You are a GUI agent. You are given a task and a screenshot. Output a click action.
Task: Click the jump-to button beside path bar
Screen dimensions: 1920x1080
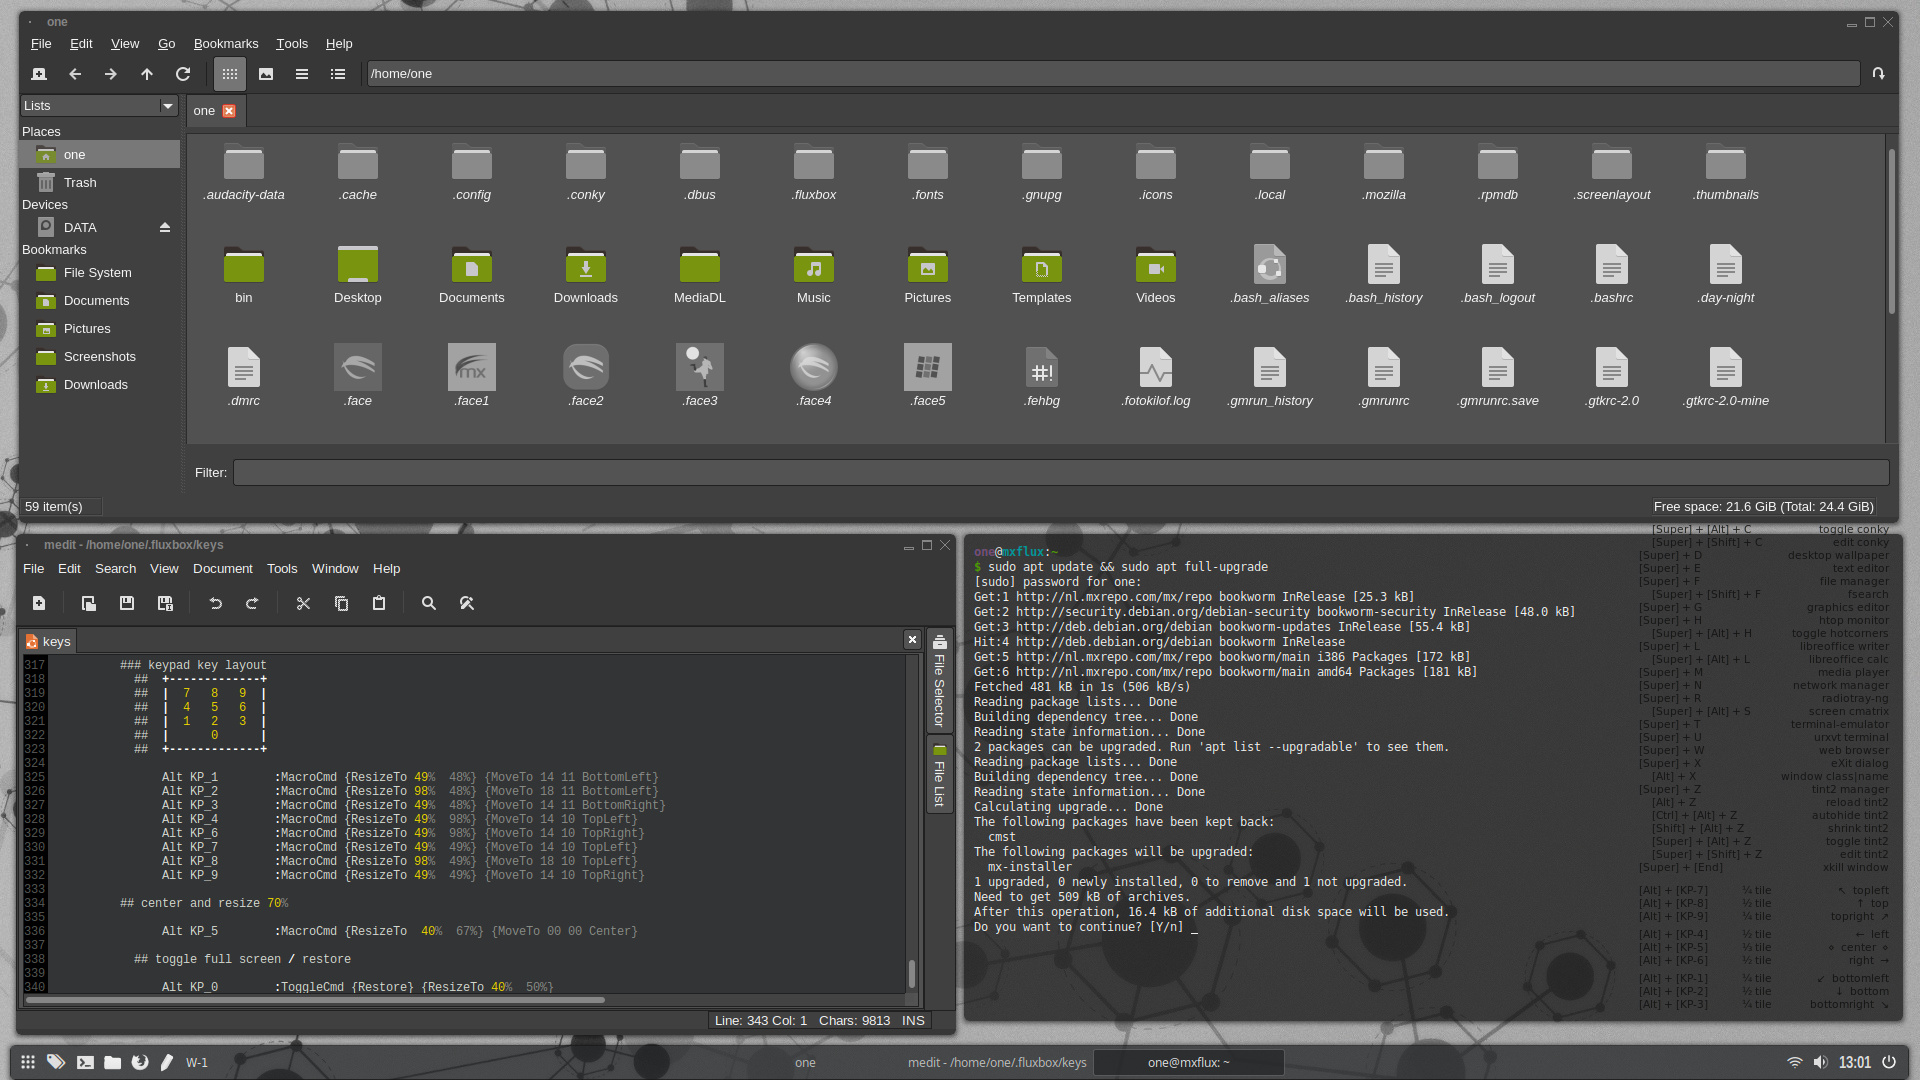pos(1878,74)
